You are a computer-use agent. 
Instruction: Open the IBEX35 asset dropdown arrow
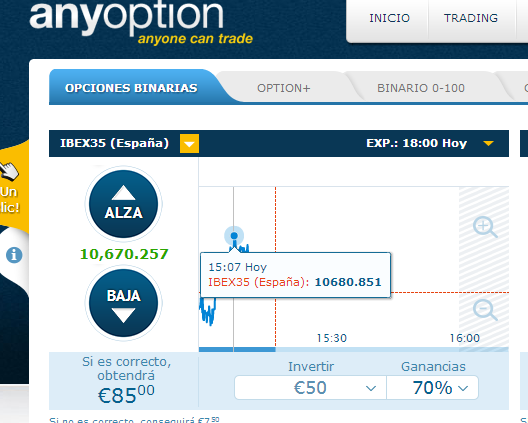tap(189, 143)
